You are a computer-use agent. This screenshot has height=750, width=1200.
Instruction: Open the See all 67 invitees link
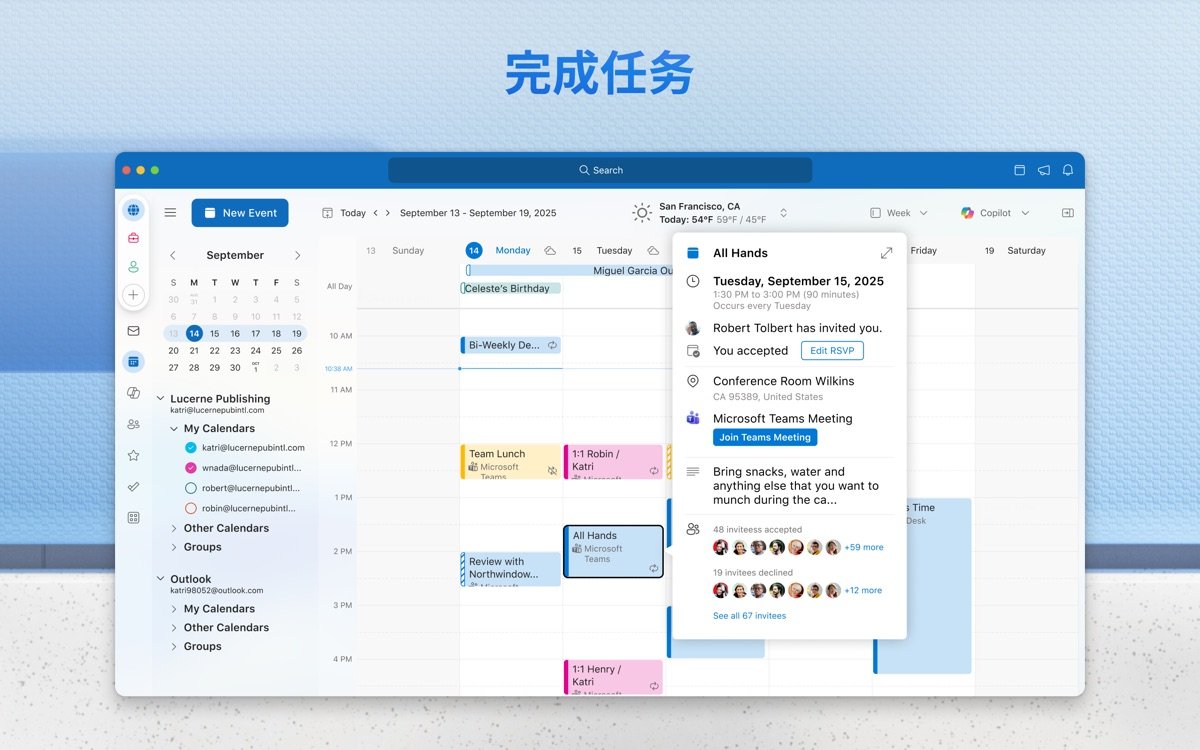coord(748,615)
